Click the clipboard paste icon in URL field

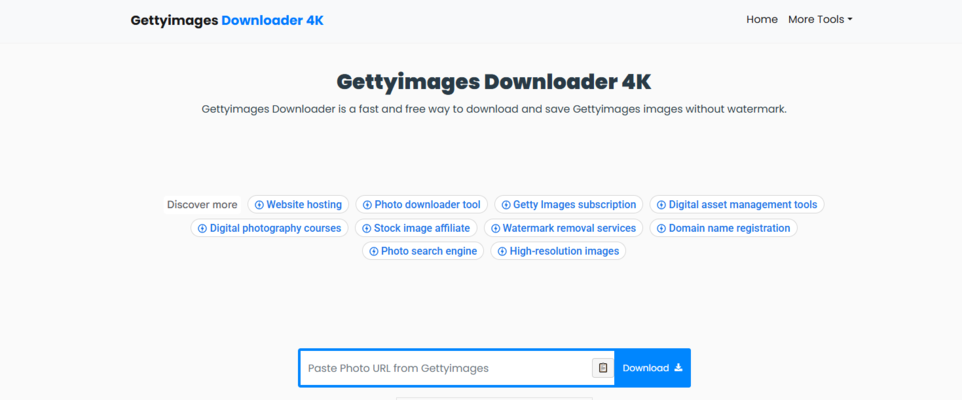pyautogui.click(x=602, y=368)
